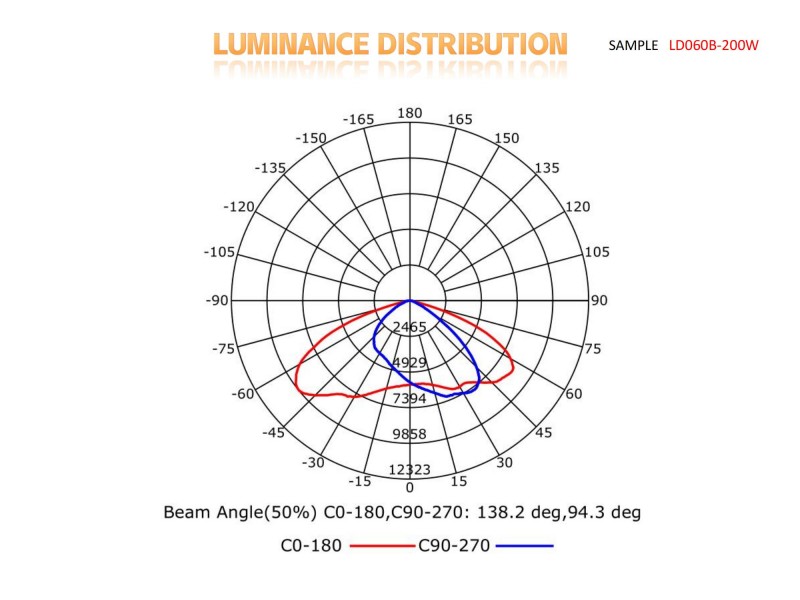
Task: Click the 150 degree label
Action: pyautogui.click(x=506, y=138)
